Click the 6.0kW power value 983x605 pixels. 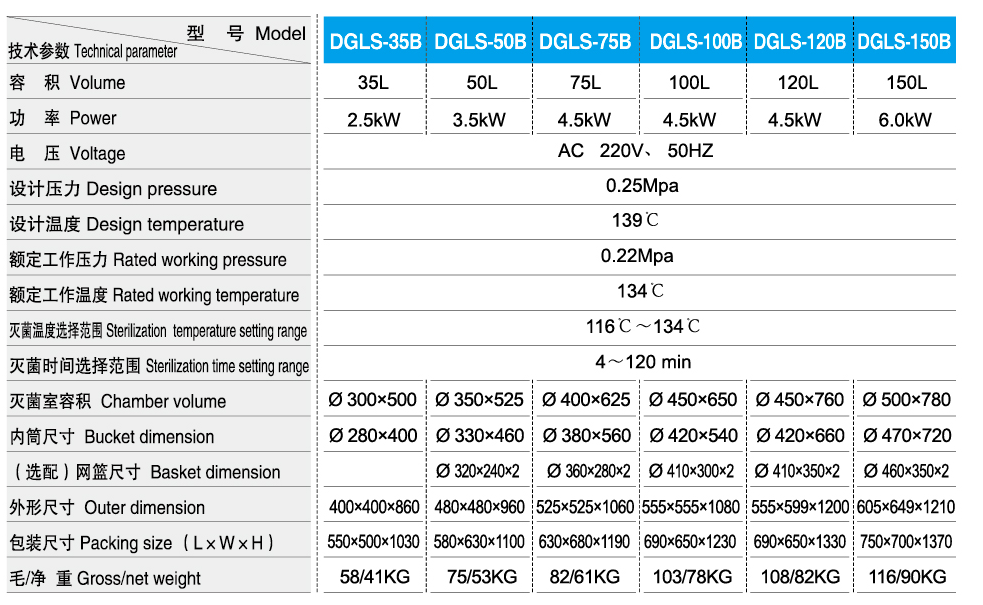904,120
